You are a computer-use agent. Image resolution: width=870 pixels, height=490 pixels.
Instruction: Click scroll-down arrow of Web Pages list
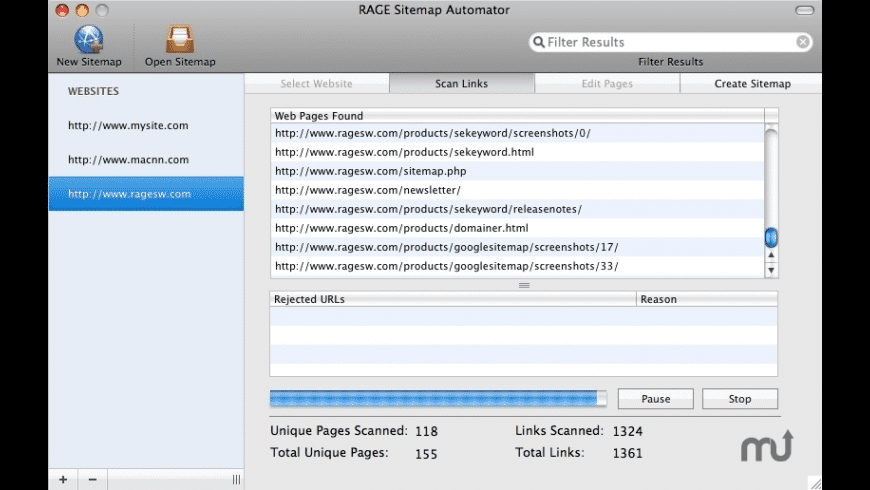771,270
